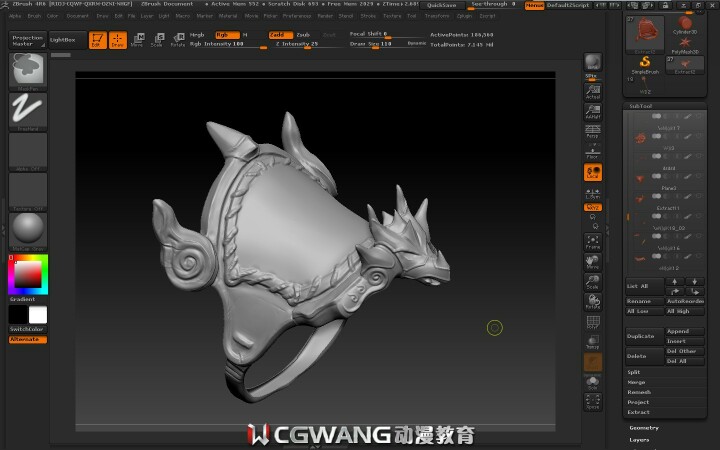This screenshot has width=720, height=450.
Task: Select the Move transform icon in top toolbar
Action: (x=137, y=40)
